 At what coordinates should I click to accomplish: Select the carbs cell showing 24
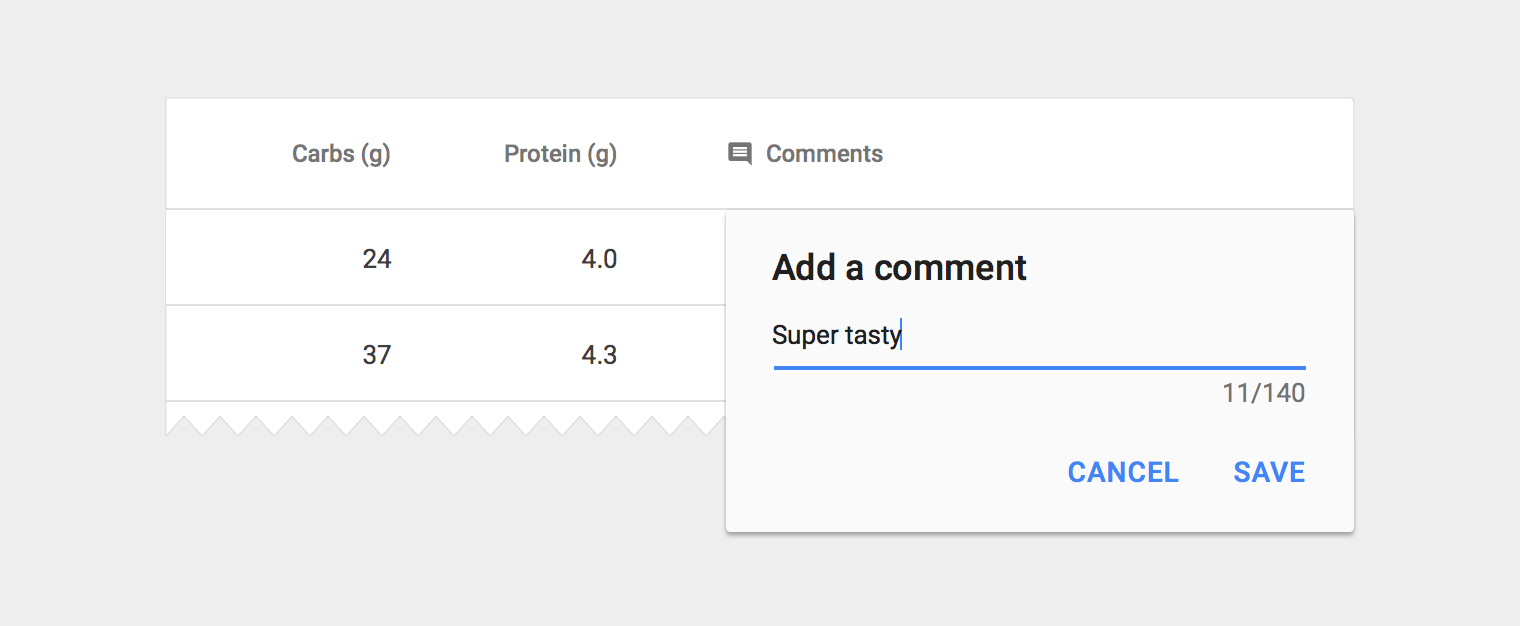(x=377, y=260)
